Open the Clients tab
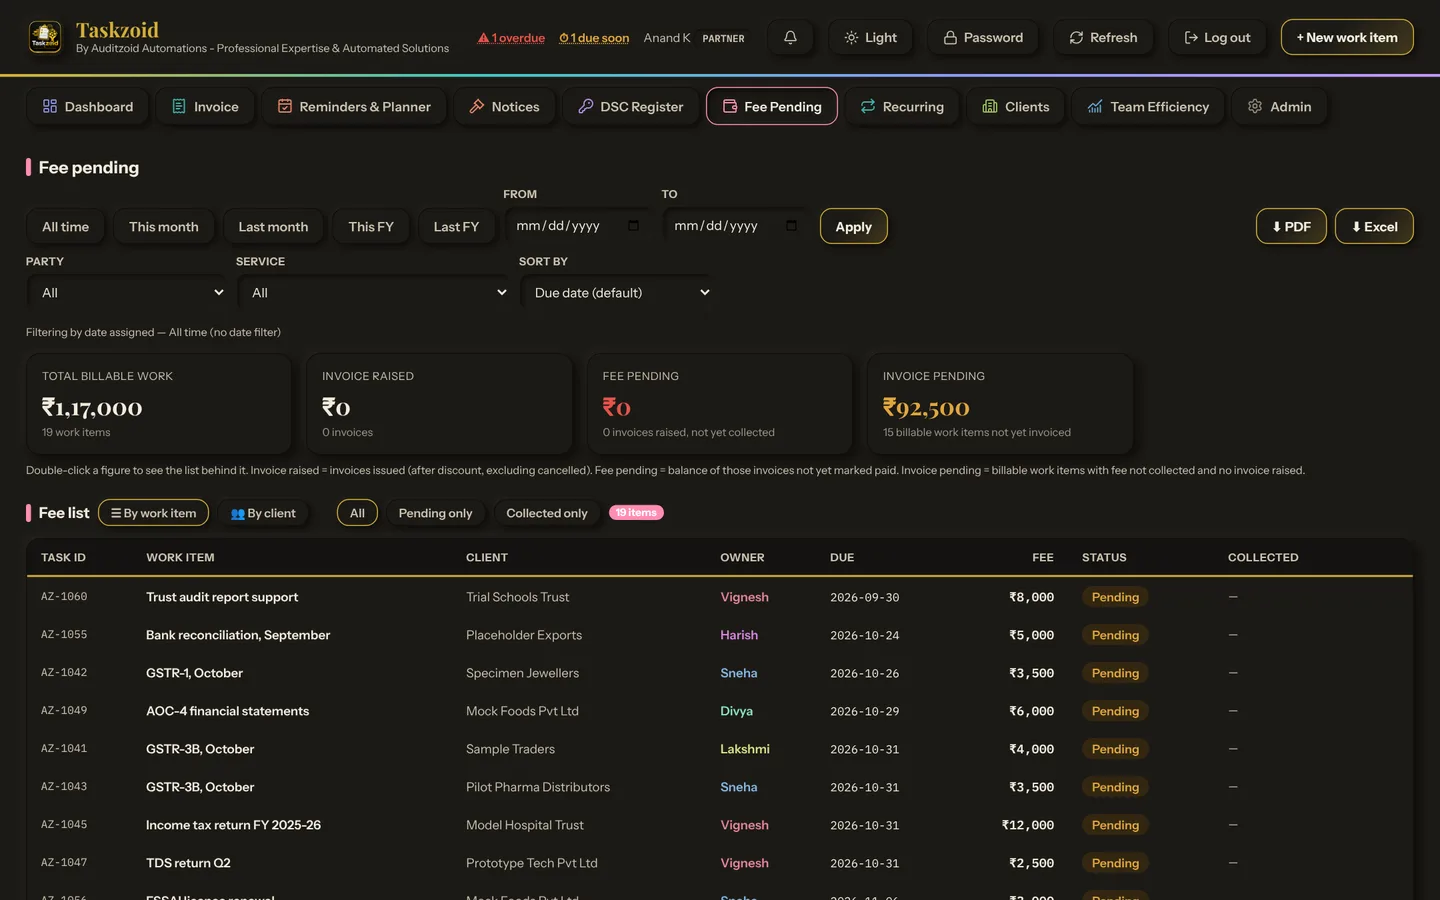The image size is (1440, 900). point(1016,107)
